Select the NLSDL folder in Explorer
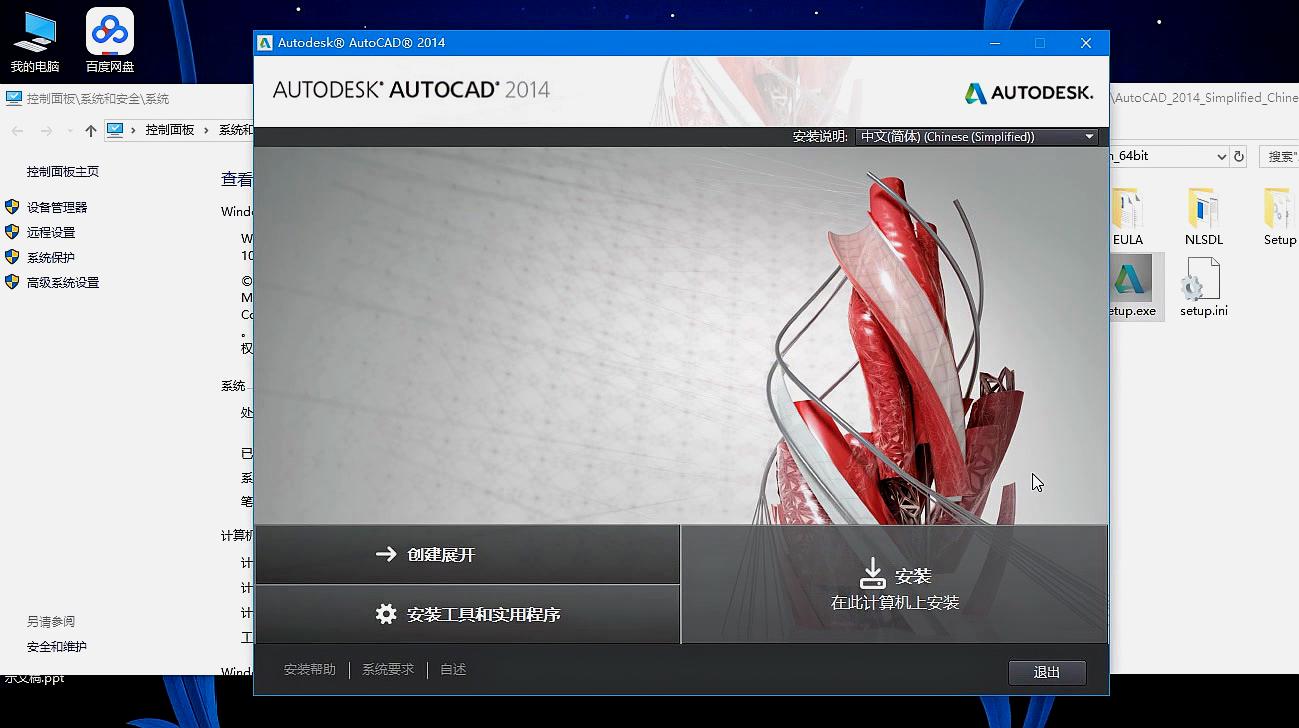The width and height of the screenshot is (1299, 728). [1204, 217]
